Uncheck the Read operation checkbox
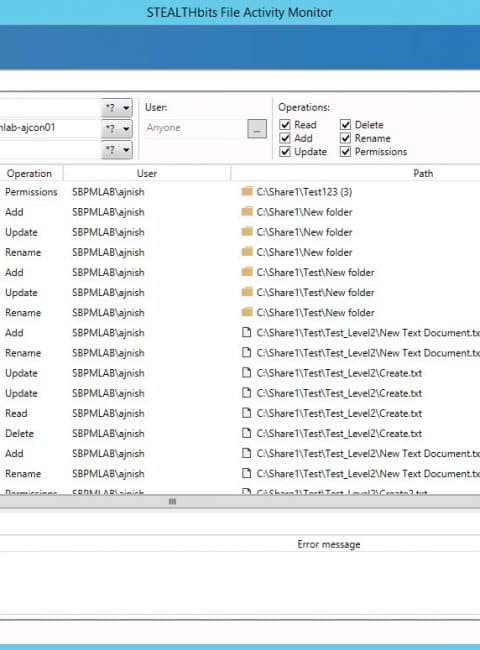Screen dimensions: 480x650 [285, 124]
